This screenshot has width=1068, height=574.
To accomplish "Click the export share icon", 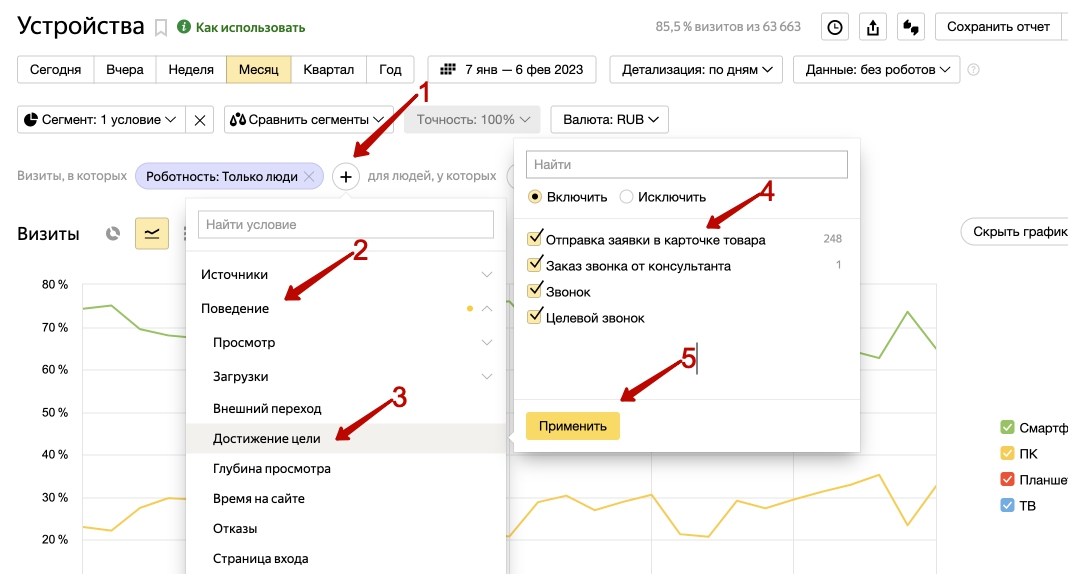I will click(x=873, y=27).
